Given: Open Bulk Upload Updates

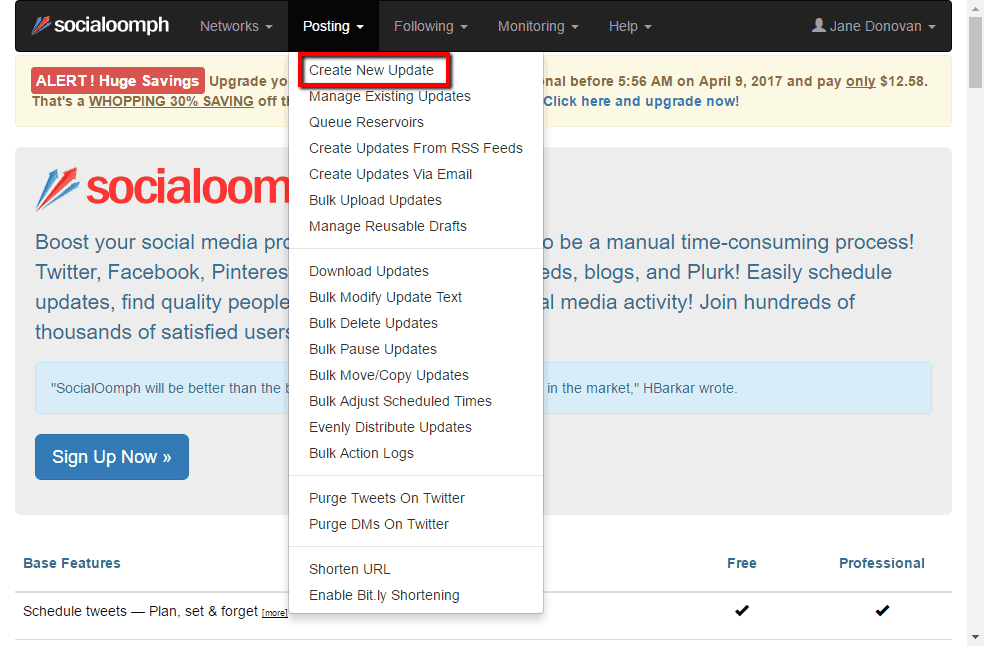Looking at the screenshot, I should click(375, 200).
